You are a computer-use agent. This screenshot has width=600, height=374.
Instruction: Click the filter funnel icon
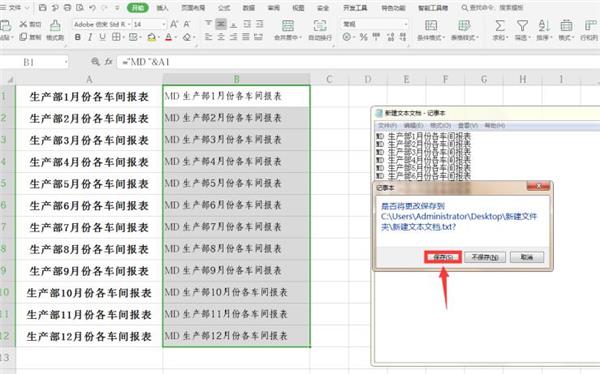coord(522,26)
